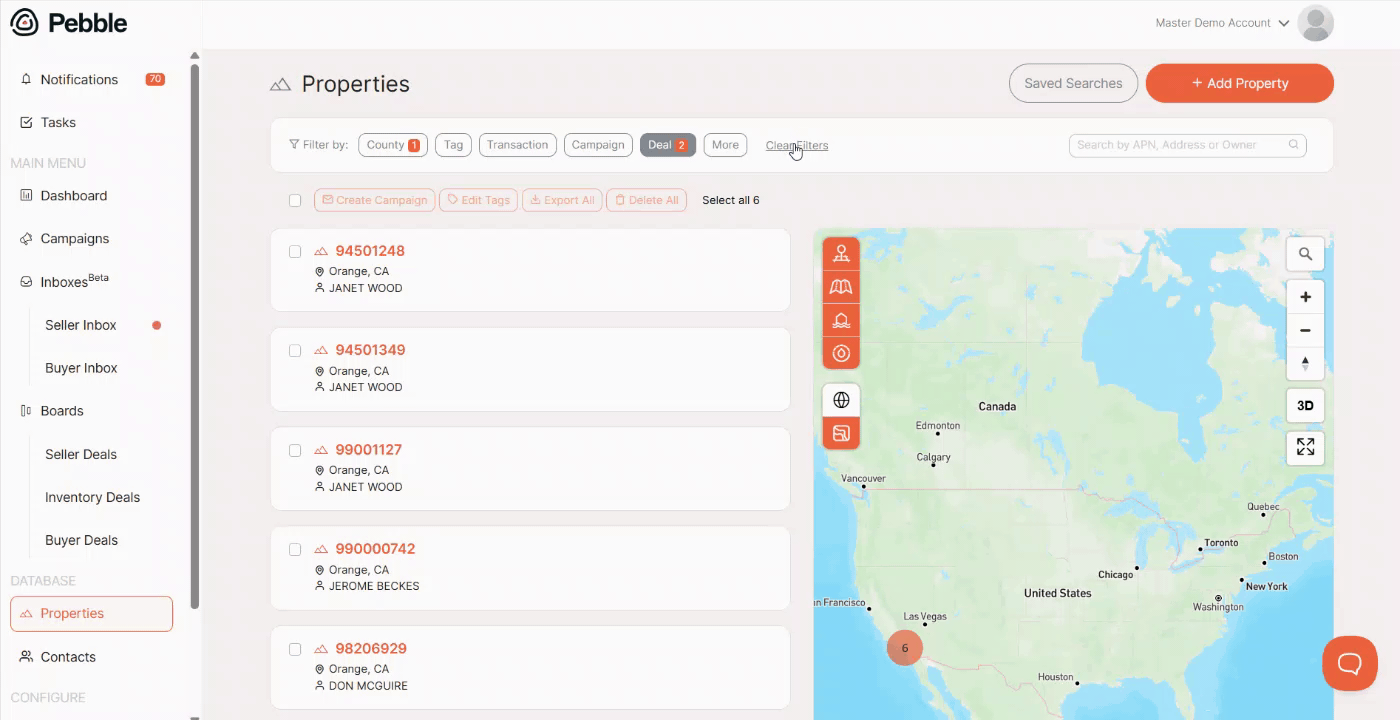Open the Campaign filter dropdown
1400x720 pixels.
[598, 145]
